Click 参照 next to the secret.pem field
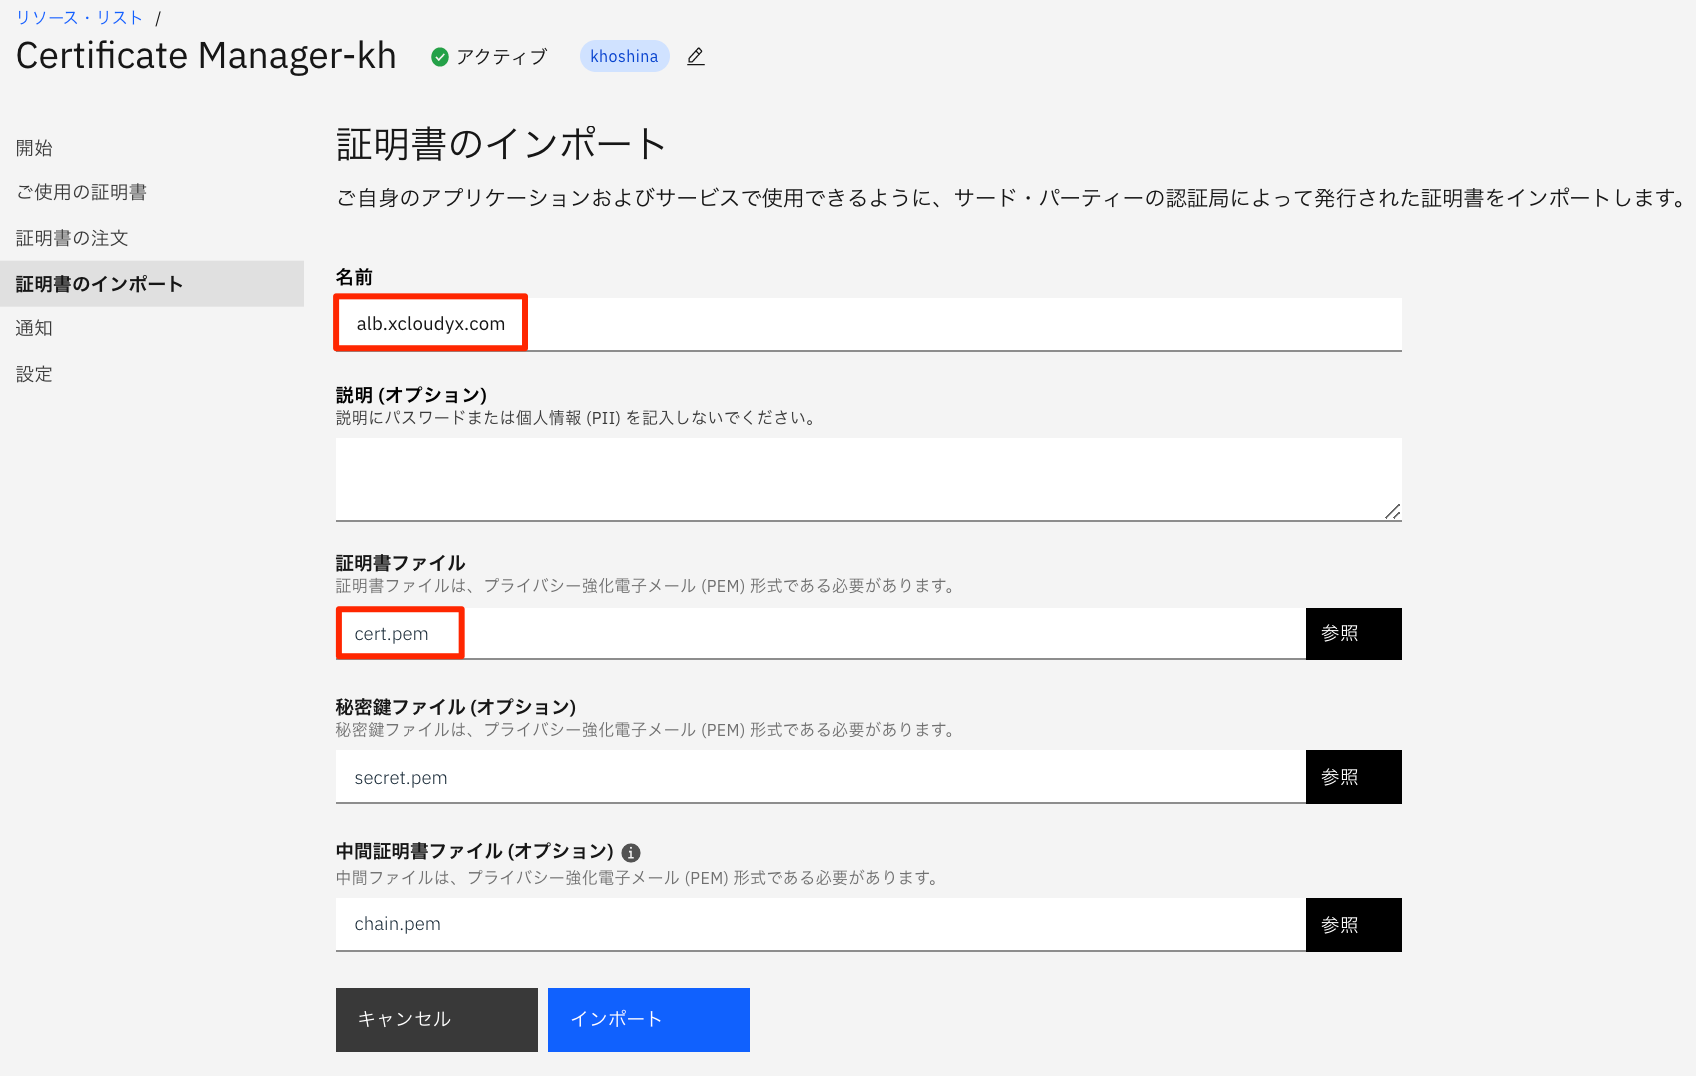The width and height of the screenshot is (1696, 1076). pyautogui.click(x=1353, y=777)
